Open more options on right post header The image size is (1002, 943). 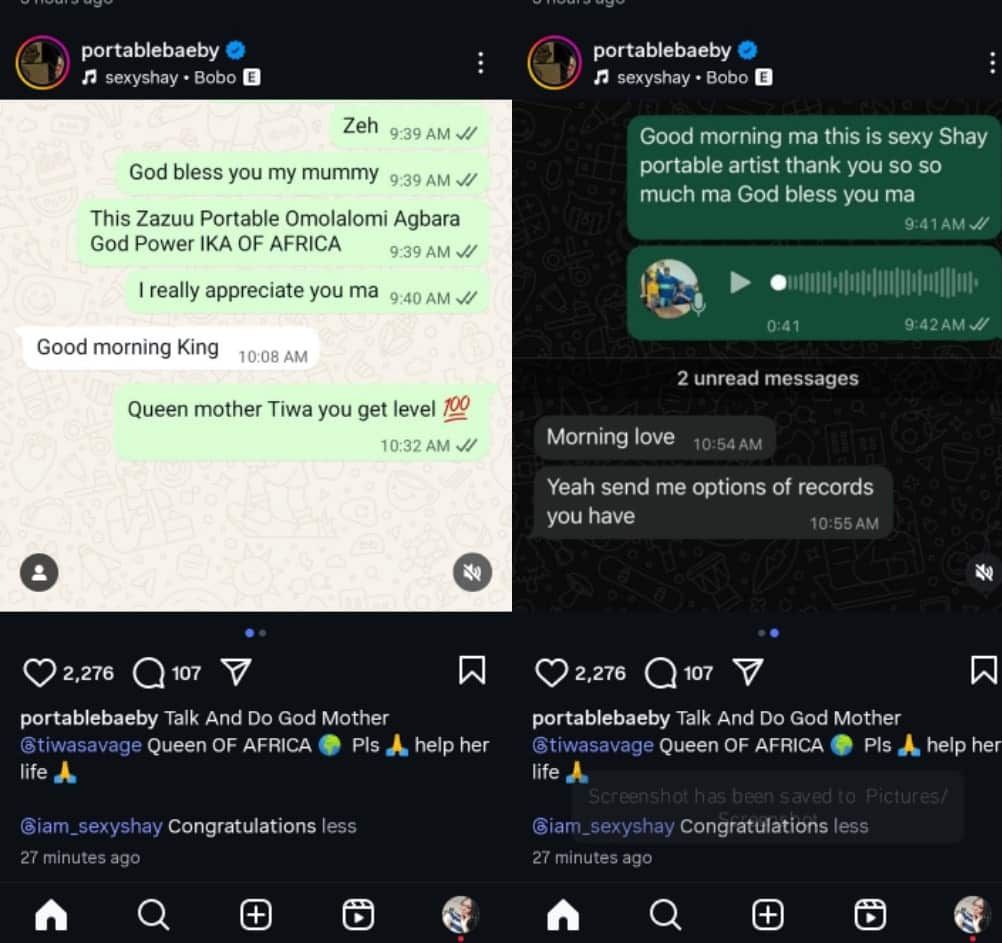[992, 63]
